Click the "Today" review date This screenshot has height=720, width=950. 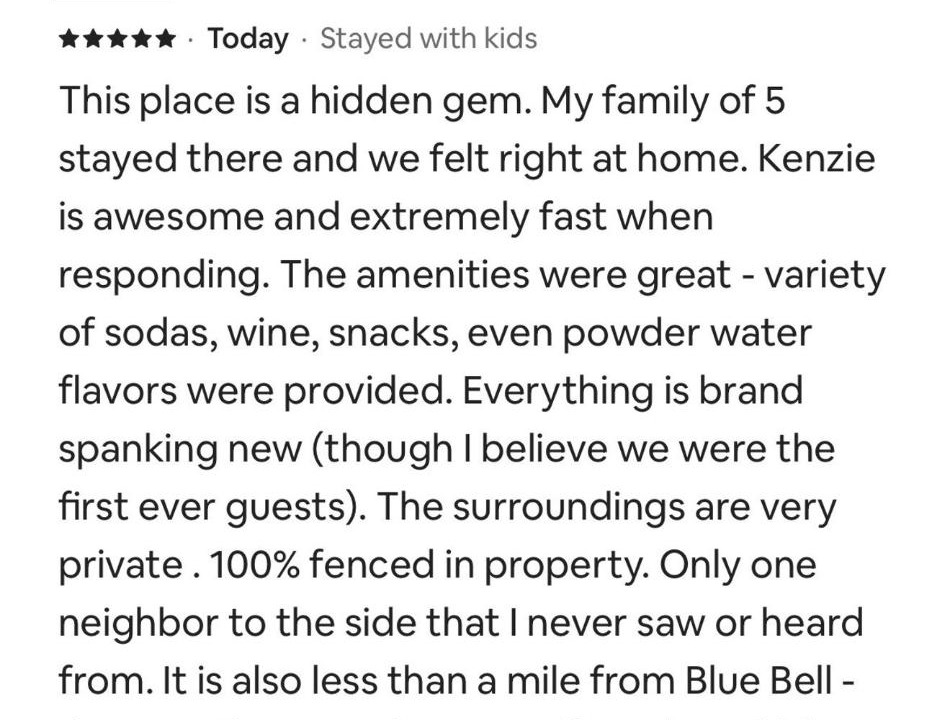[247, 39]
